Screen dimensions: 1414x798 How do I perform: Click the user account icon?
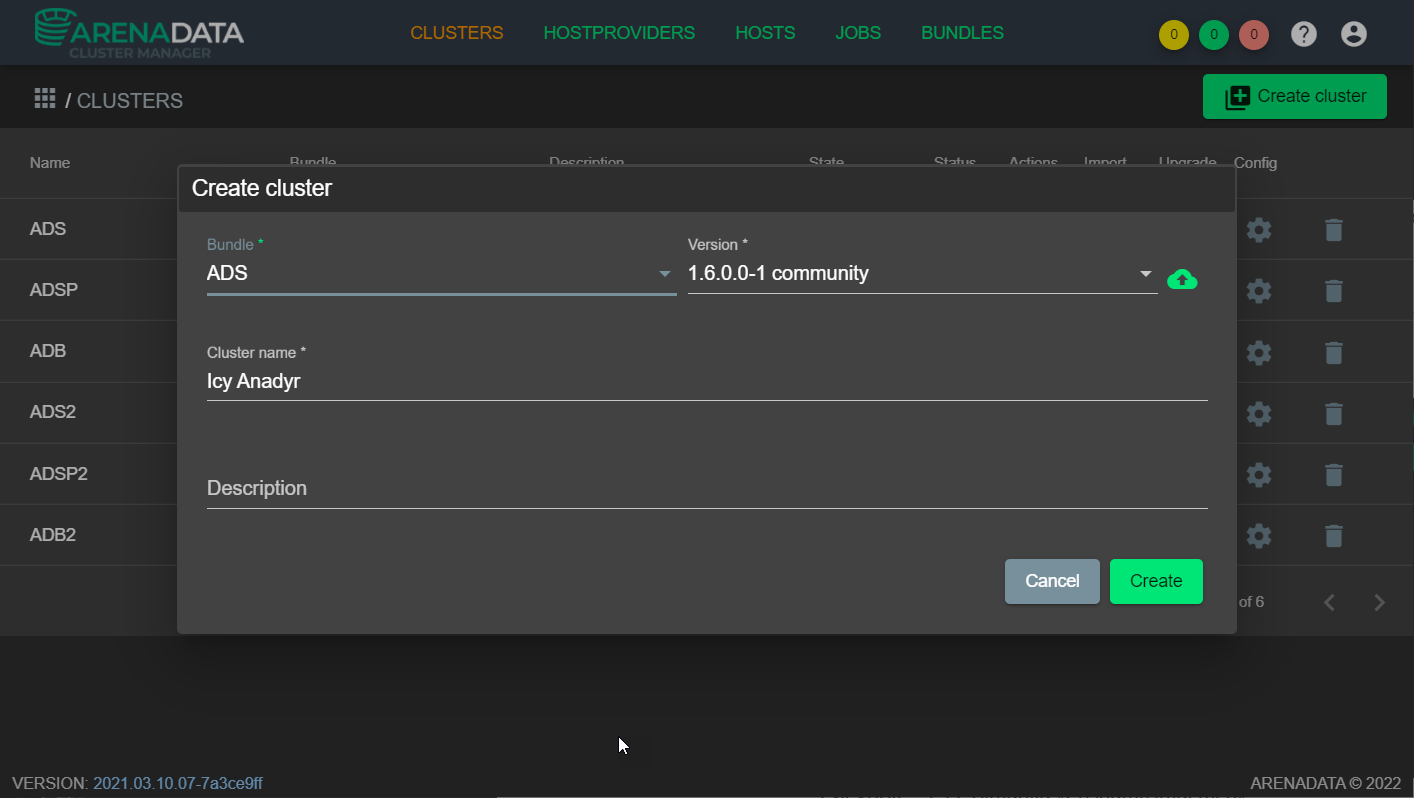tap(1353, 33)
